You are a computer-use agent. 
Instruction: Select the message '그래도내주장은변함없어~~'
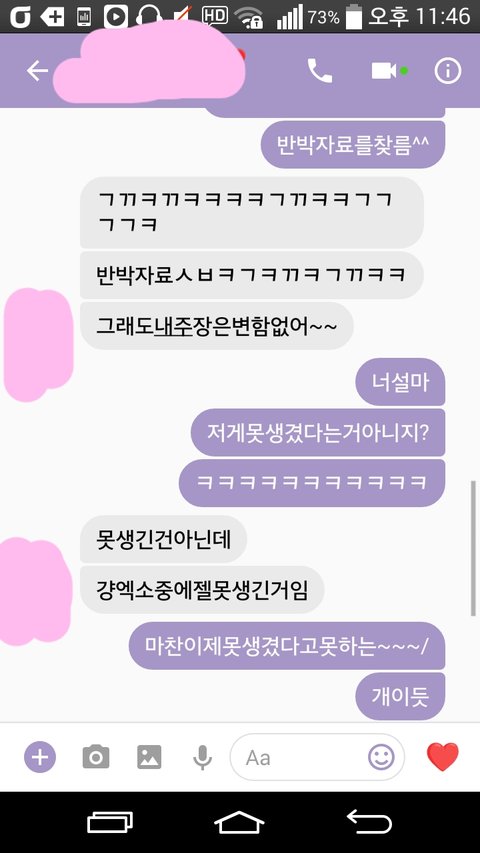[217, 326]
